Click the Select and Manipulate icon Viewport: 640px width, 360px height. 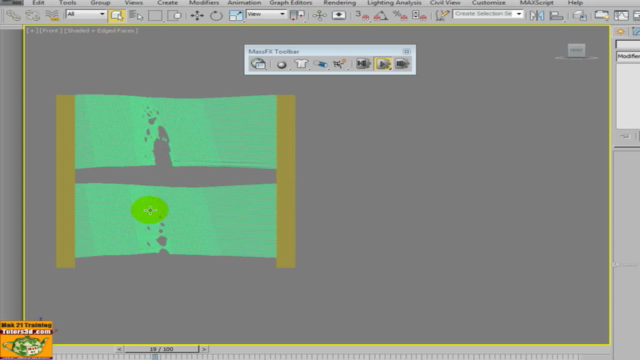point(320,16)
